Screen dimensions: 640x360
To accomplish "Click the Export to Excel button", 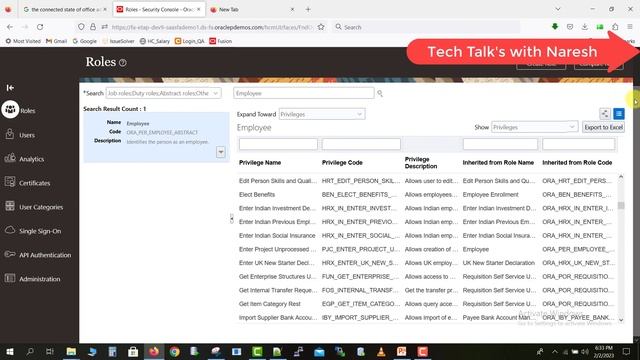I will pos(603,127).
